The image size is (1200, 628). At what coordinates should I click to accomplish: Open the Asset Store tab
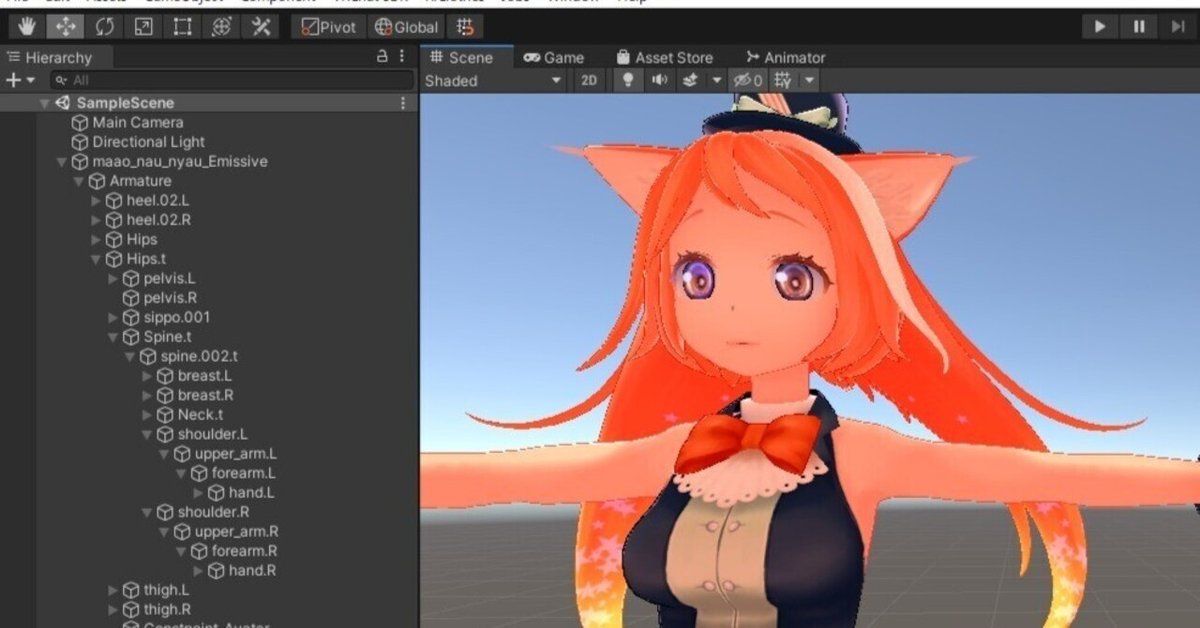664,57
